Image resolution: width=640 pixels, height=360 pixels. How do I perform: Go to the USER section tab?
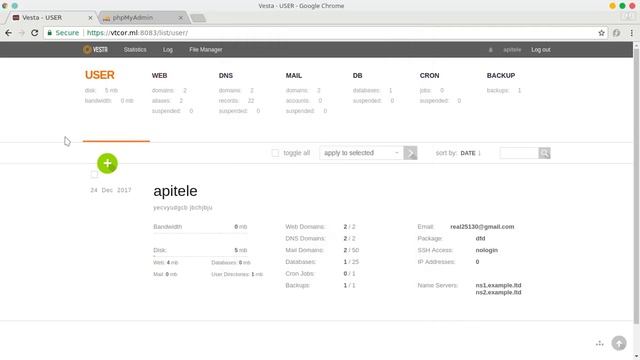pos(100,75)
